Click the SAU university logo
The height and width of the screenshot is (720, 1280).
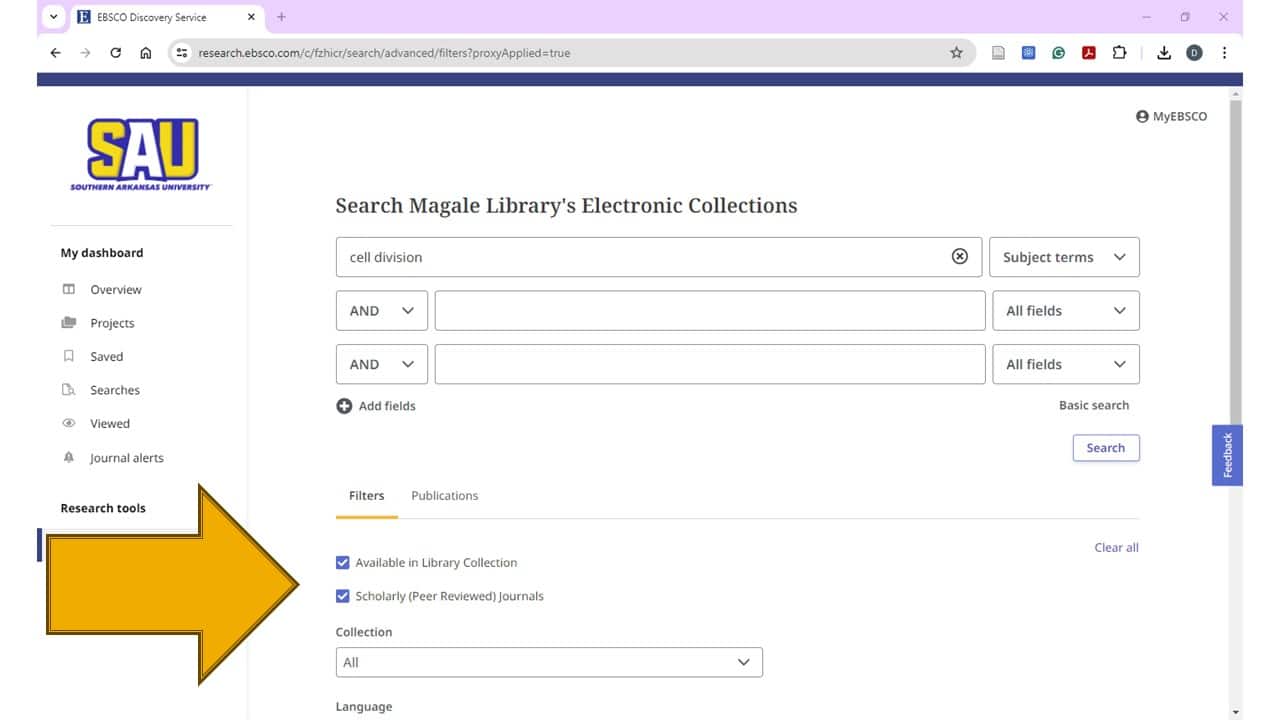coord(141,154)
